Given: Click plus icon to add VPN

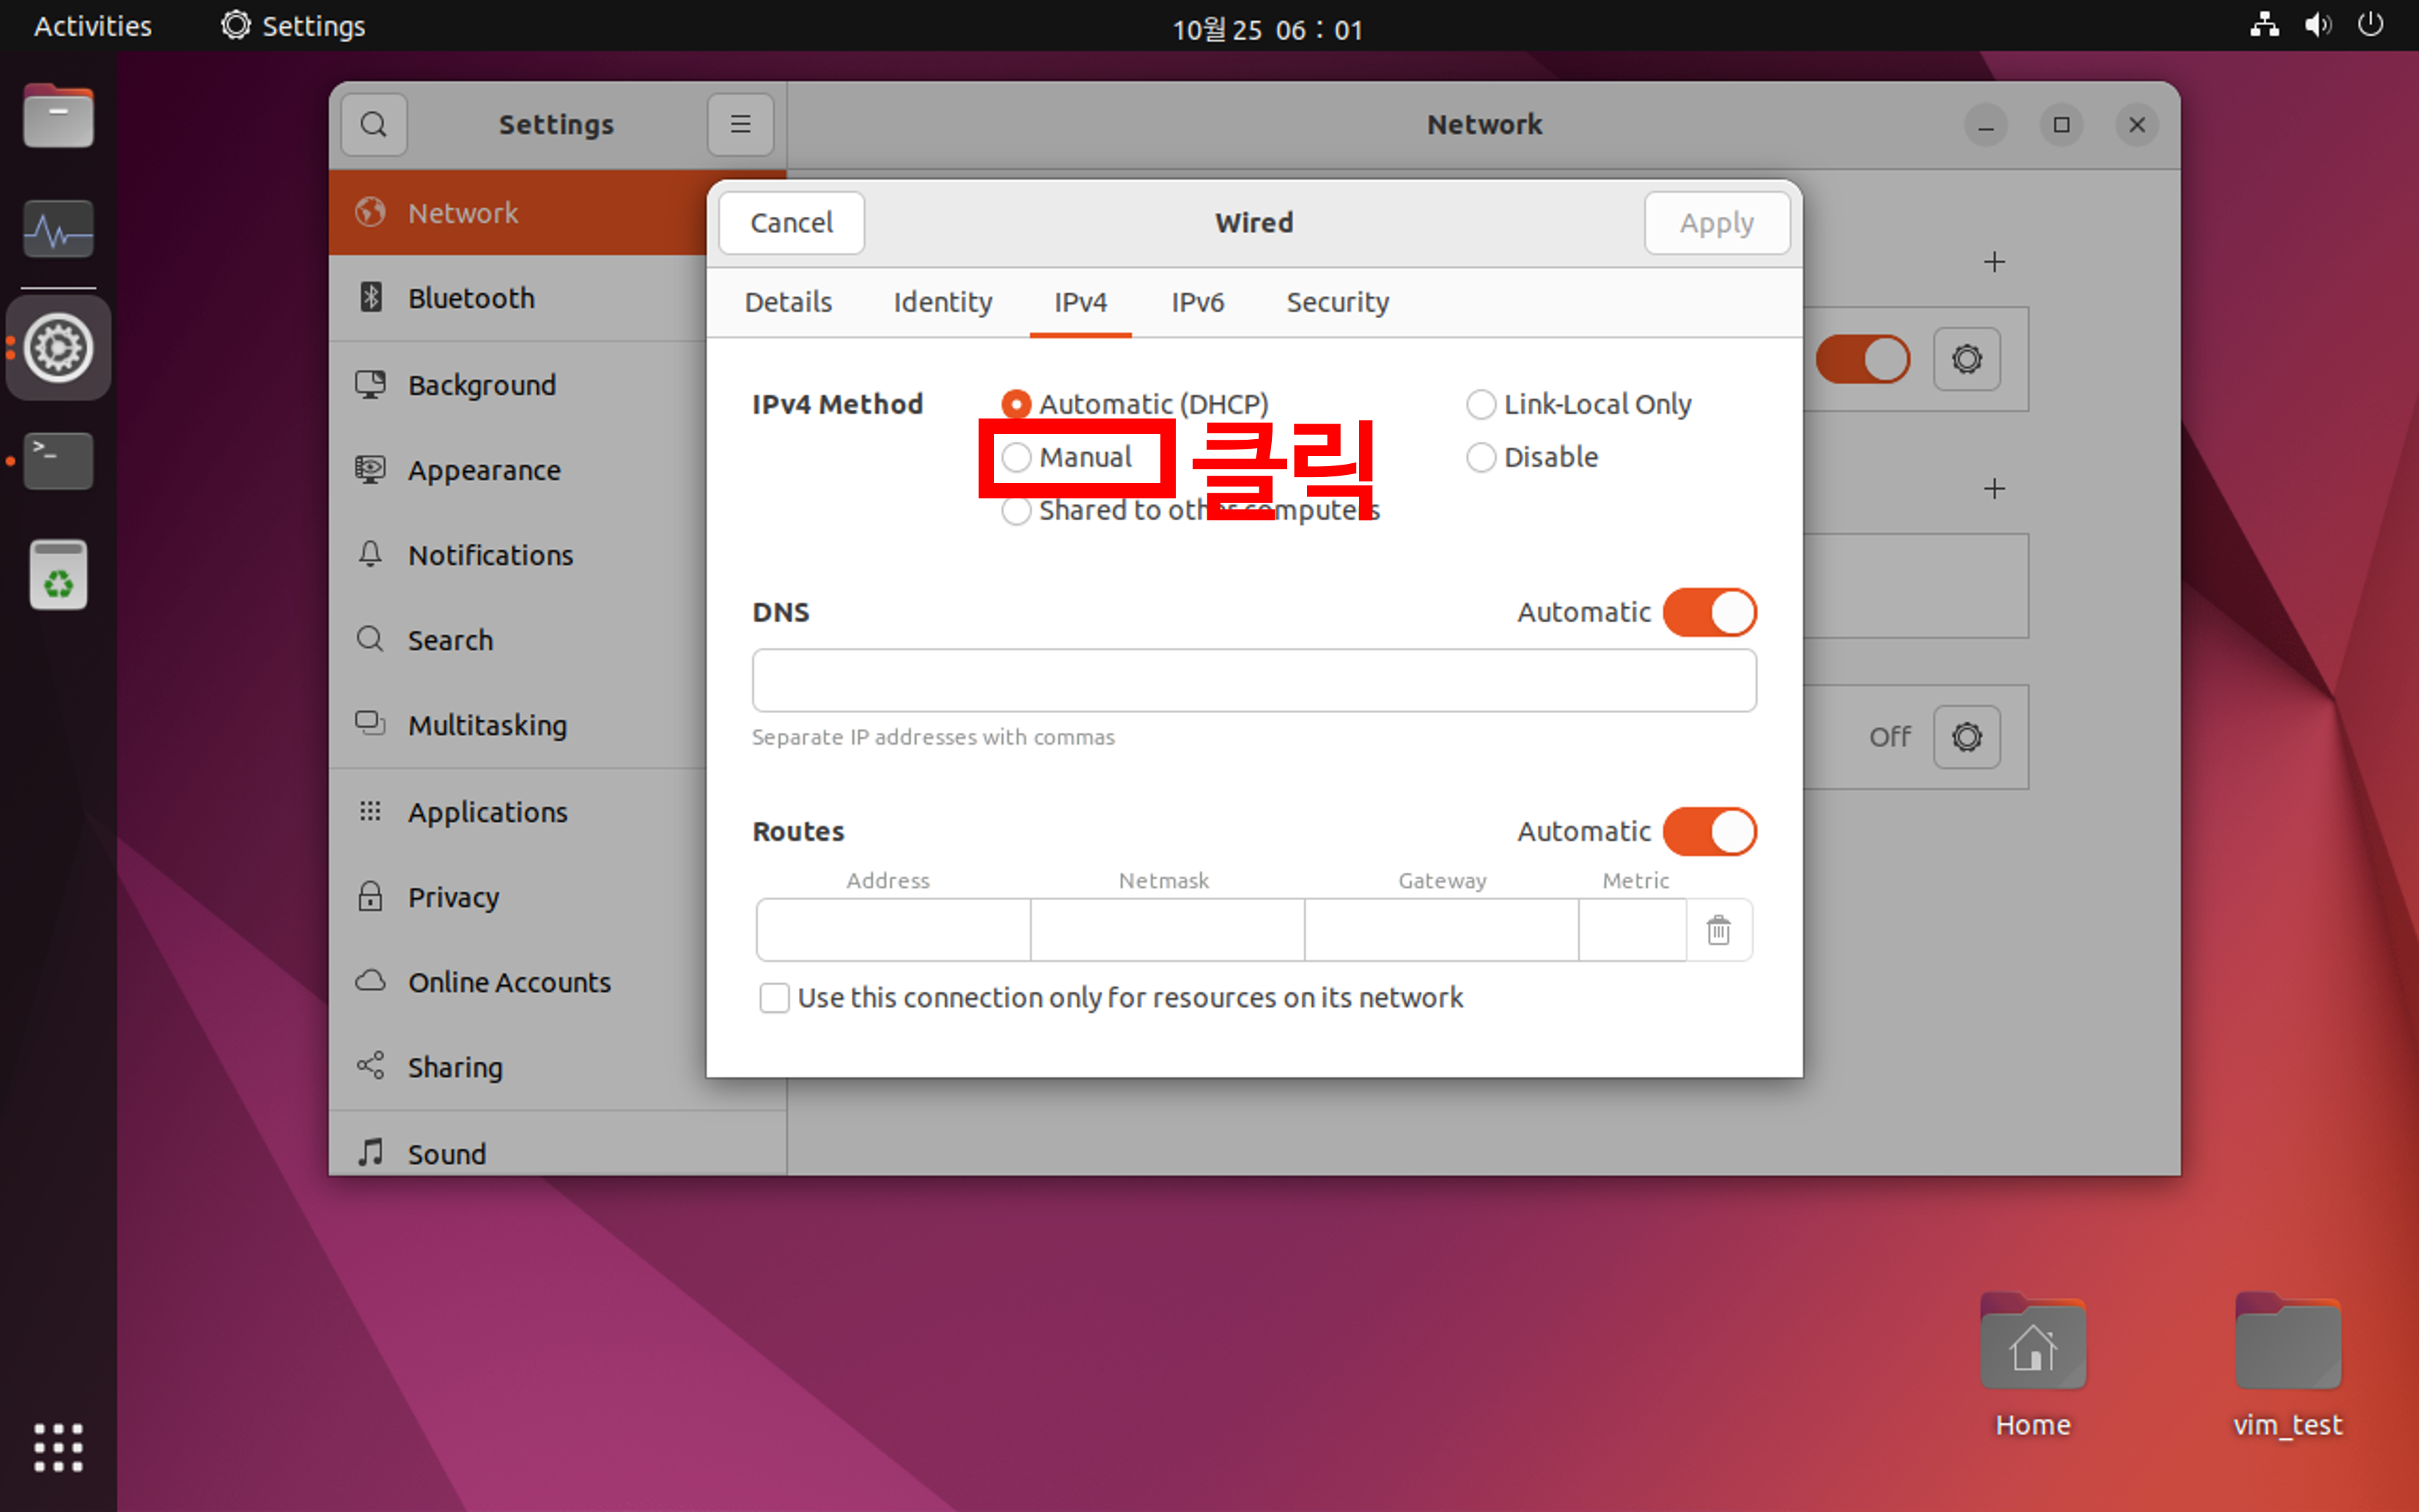Looking at the screenshot, I should tap(1994, 489).
